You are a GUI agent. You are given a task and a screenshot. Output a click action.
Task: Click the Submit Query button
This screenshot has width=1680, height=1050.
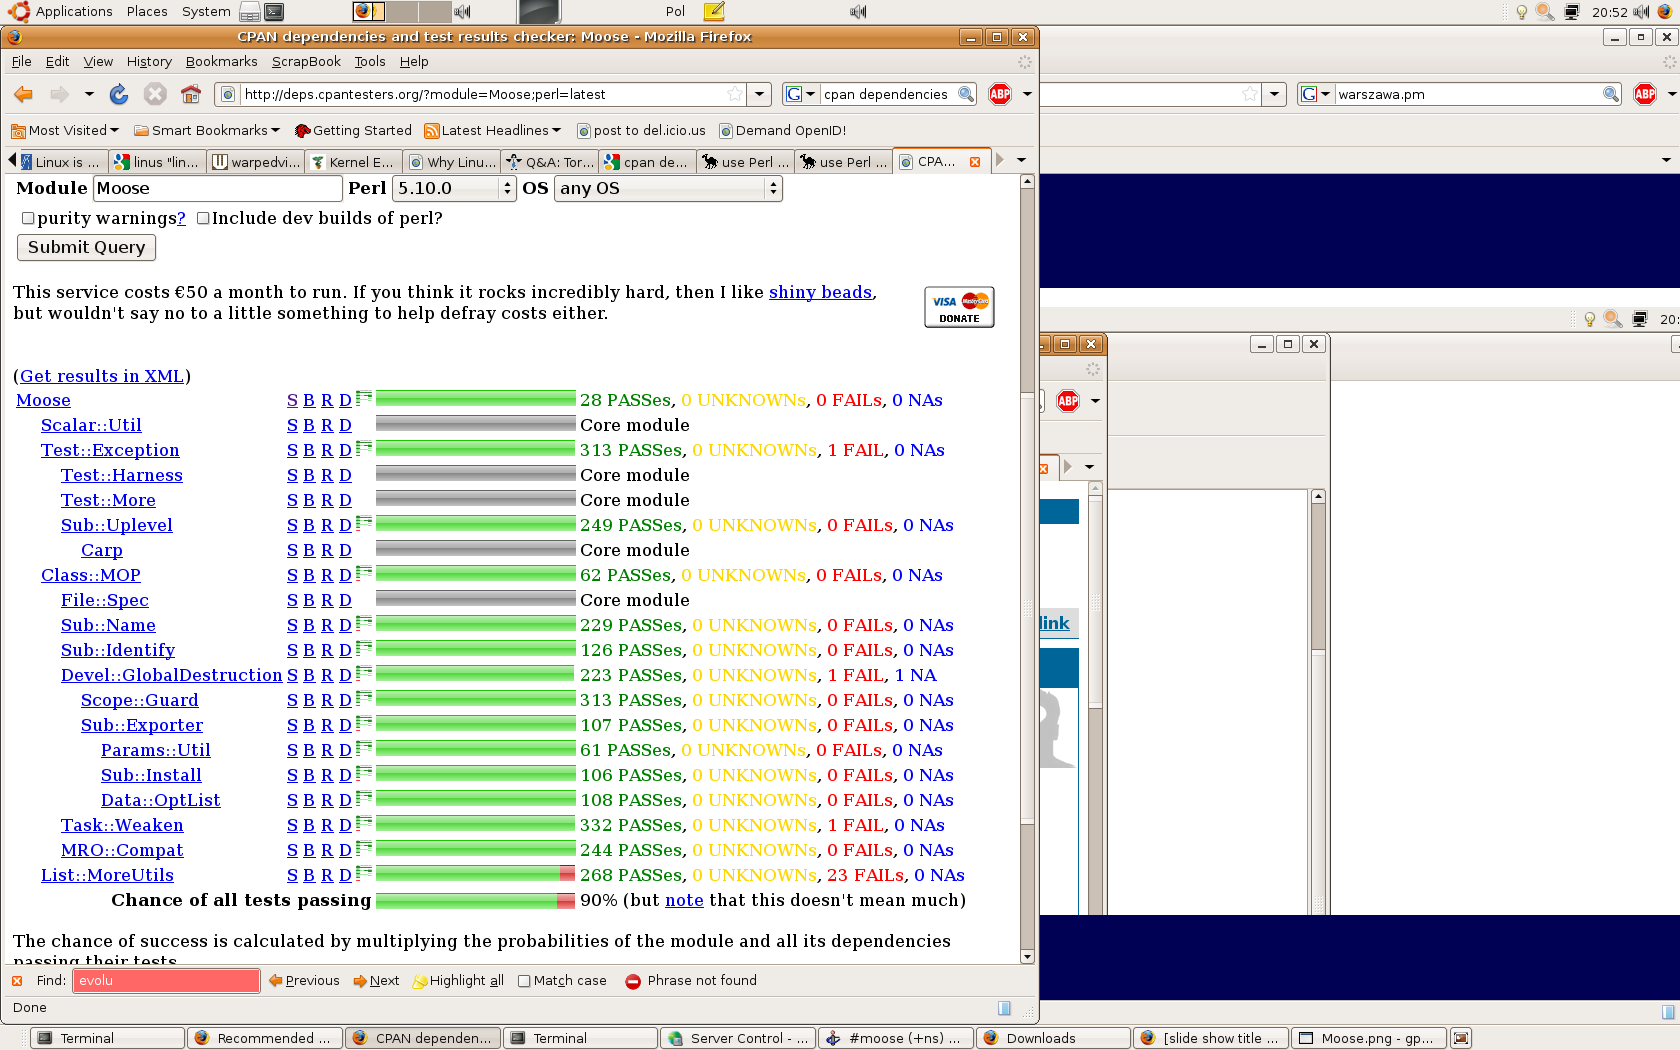(86, 247)
